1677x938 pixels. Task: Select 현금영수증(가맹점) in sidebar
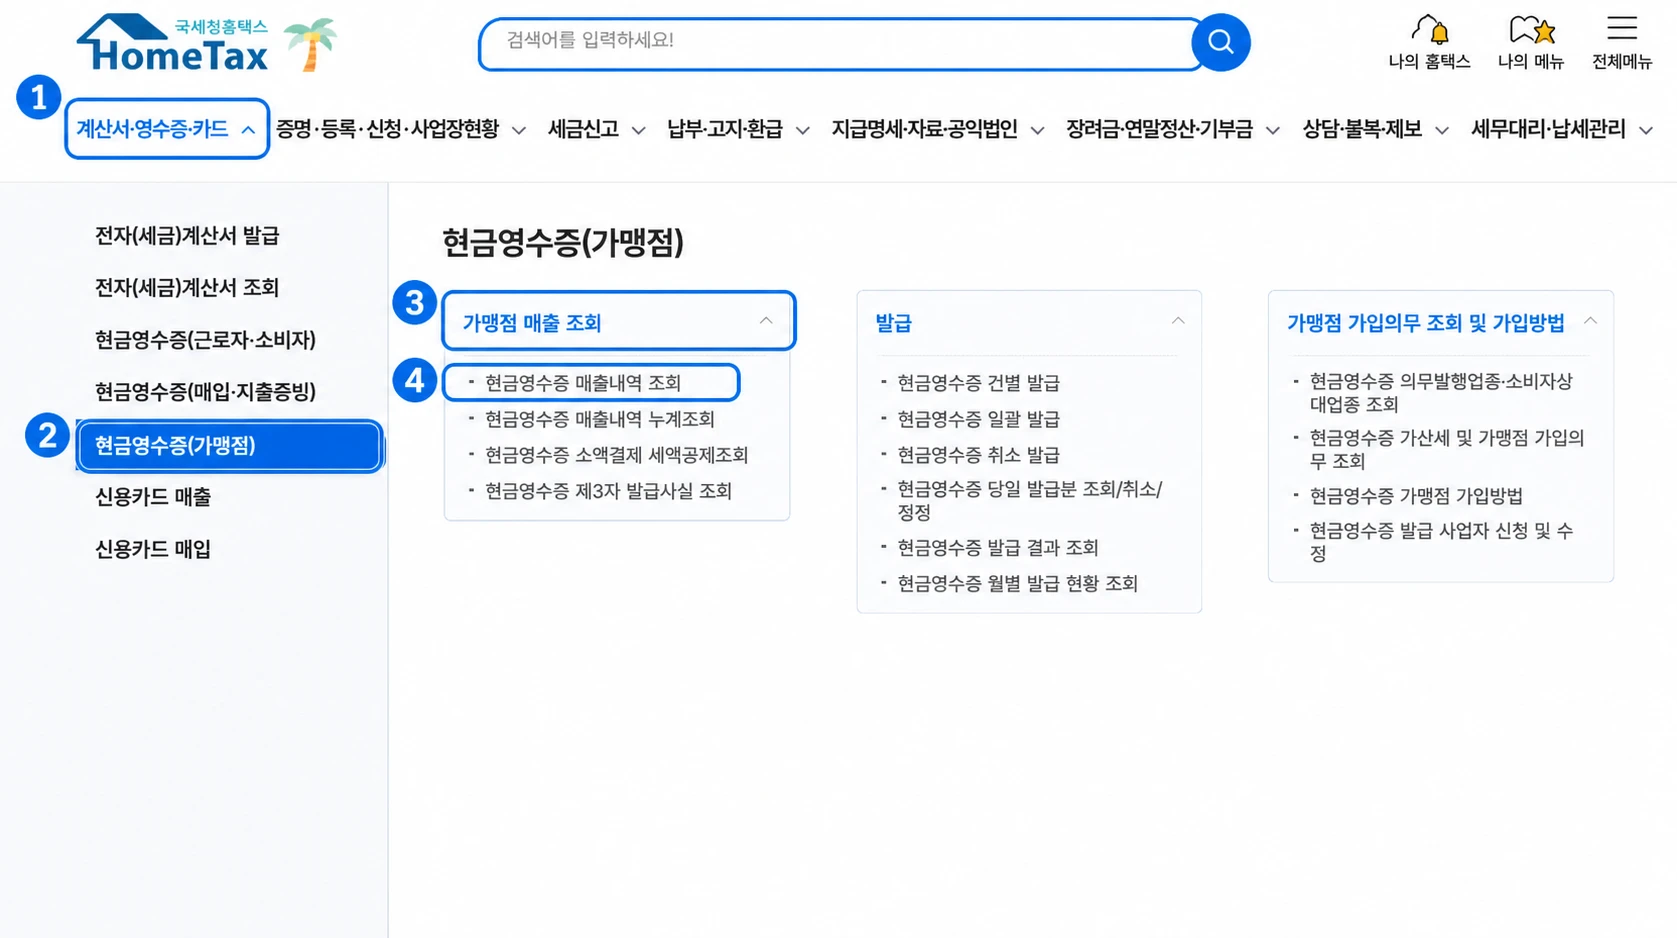click(229, 446)
